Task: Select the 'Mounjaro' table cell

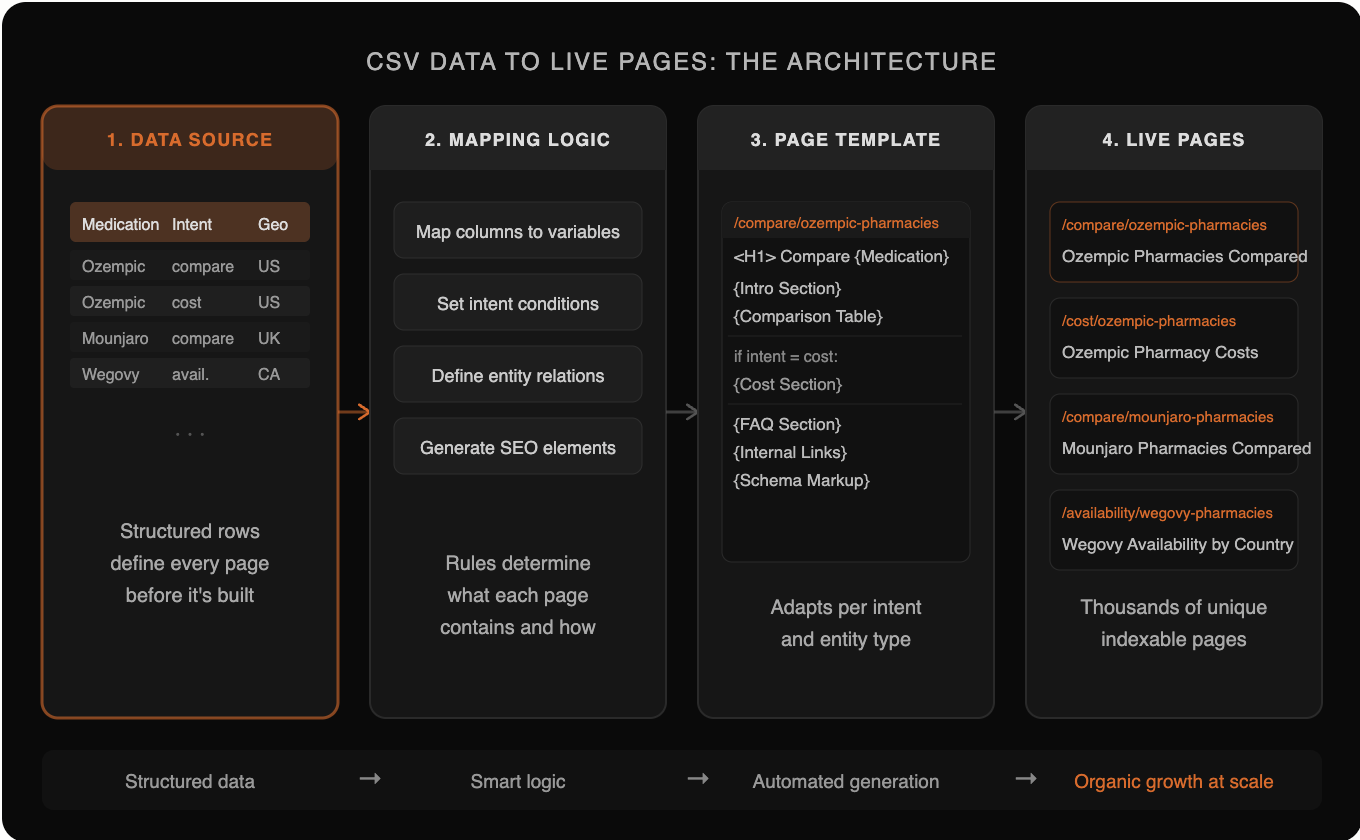Action: (x=115, y=338)
